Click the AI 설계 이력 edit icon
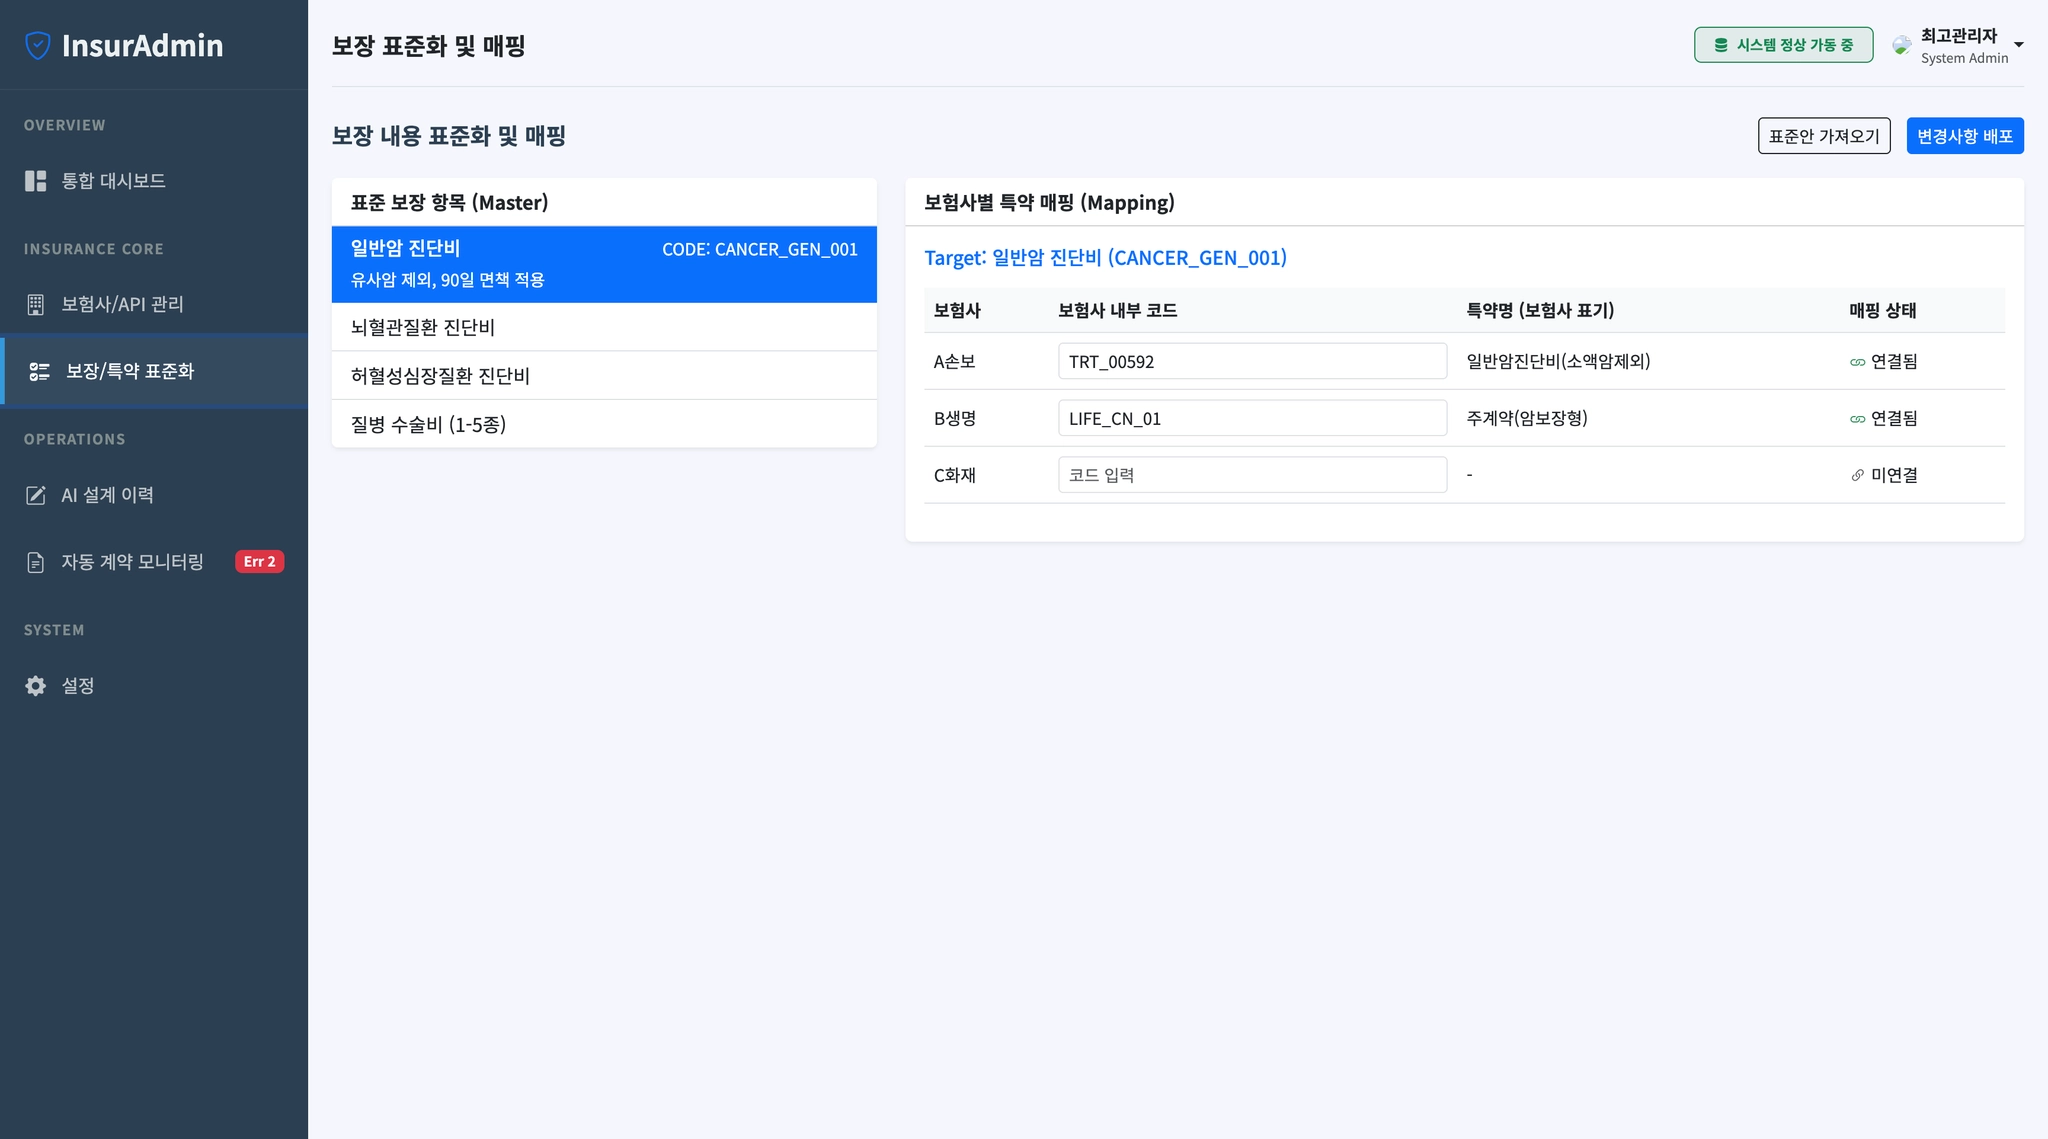The image size is (2048, 1139). point(36,495)
